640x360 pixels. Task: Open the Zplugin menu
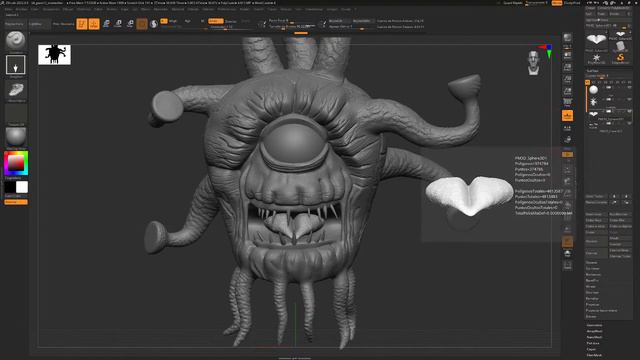[332, 9]
